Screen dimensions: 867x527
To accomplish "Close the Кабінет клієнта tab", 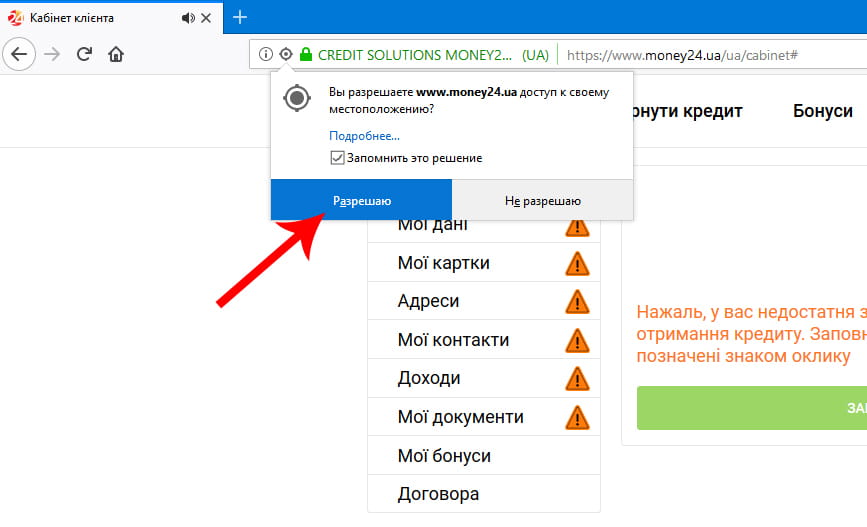I will click(206, 18).
